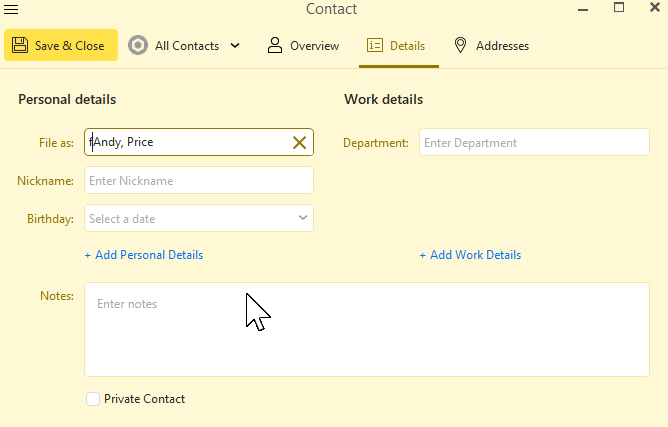This screenshot has width=668, height=427.
Task: Click the floppy disk save icon
Action: 20,45
